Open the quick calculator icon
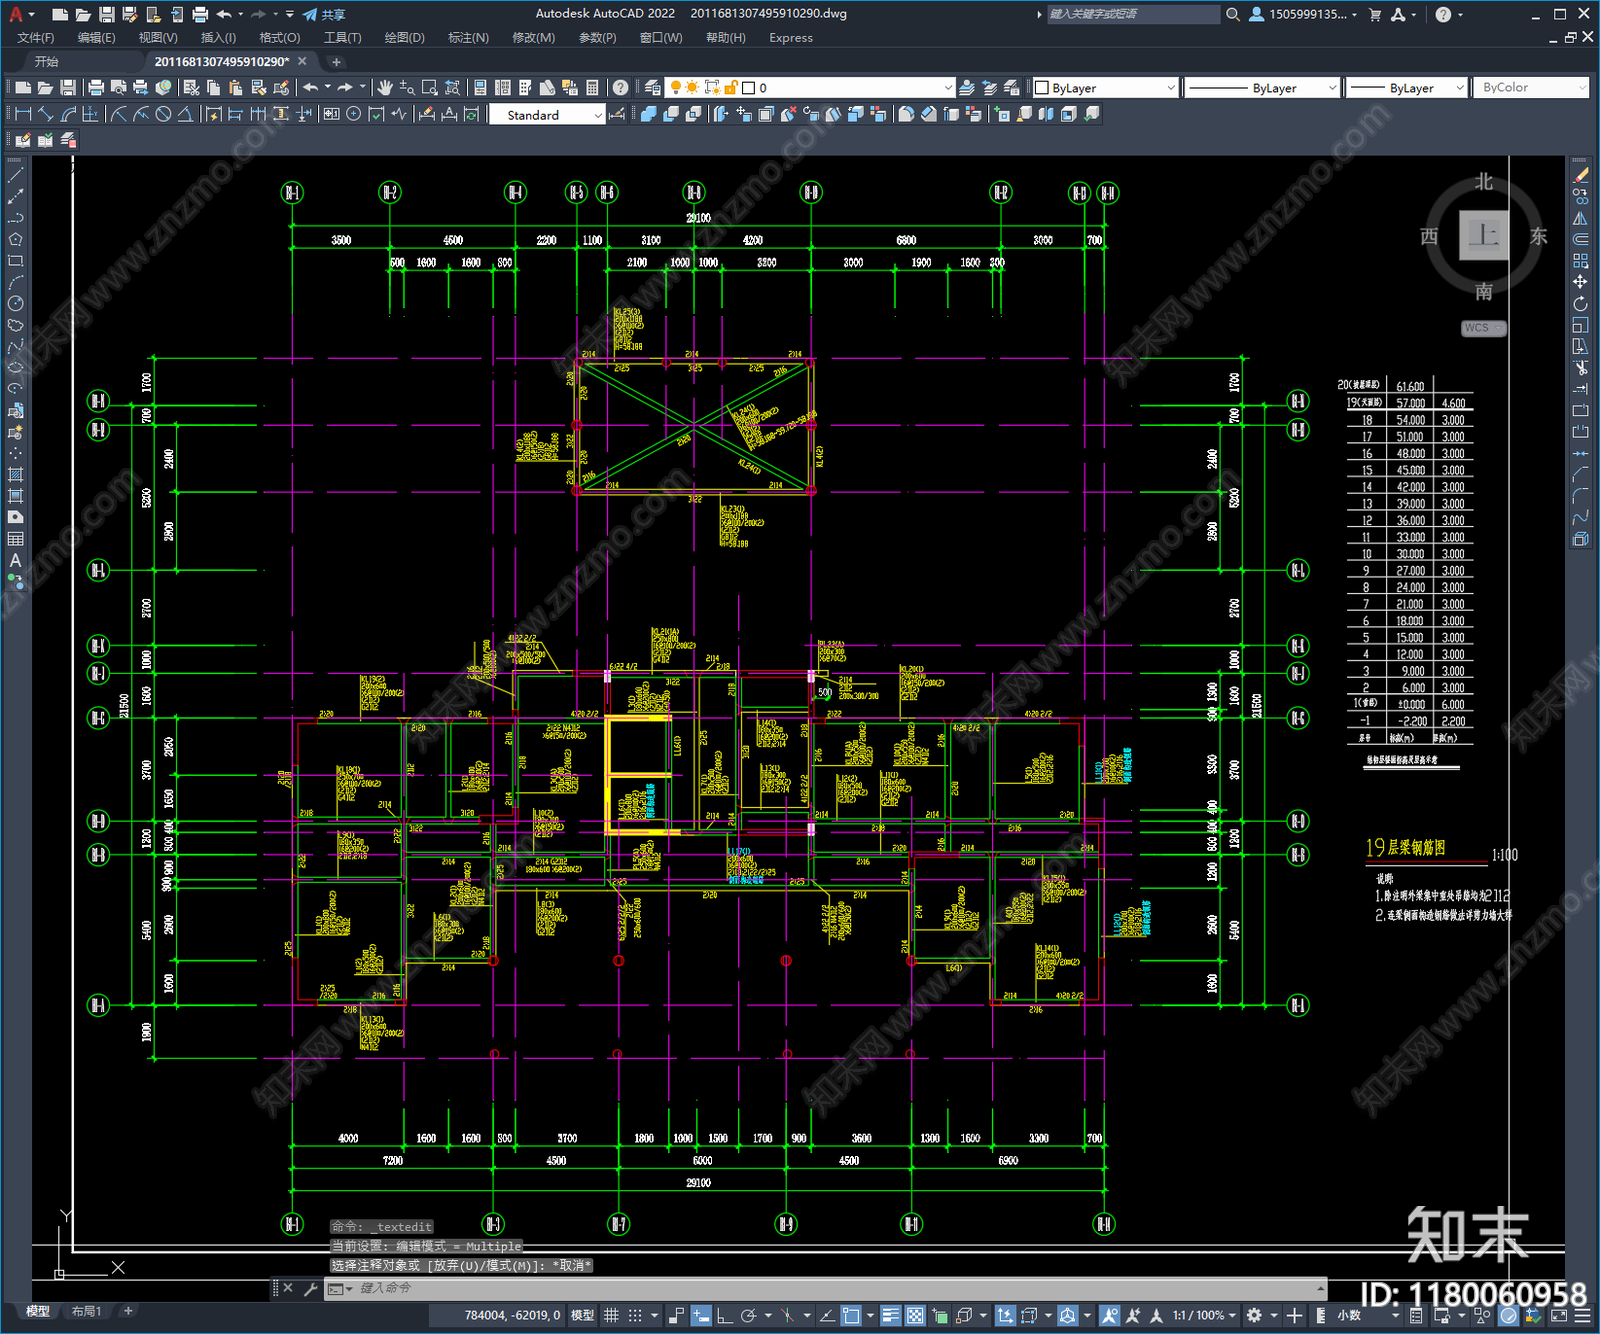The height and width of the screenshot is (1334, 1600). point(592,88)
